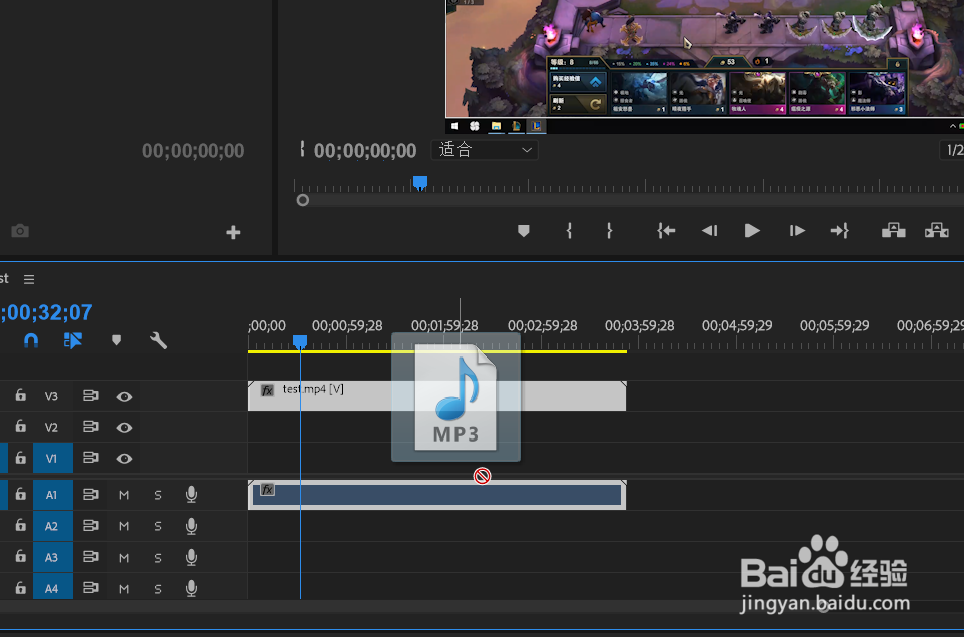Hide V1 track output eye
This screenshot has height=637, width=964.
point(124,459)
